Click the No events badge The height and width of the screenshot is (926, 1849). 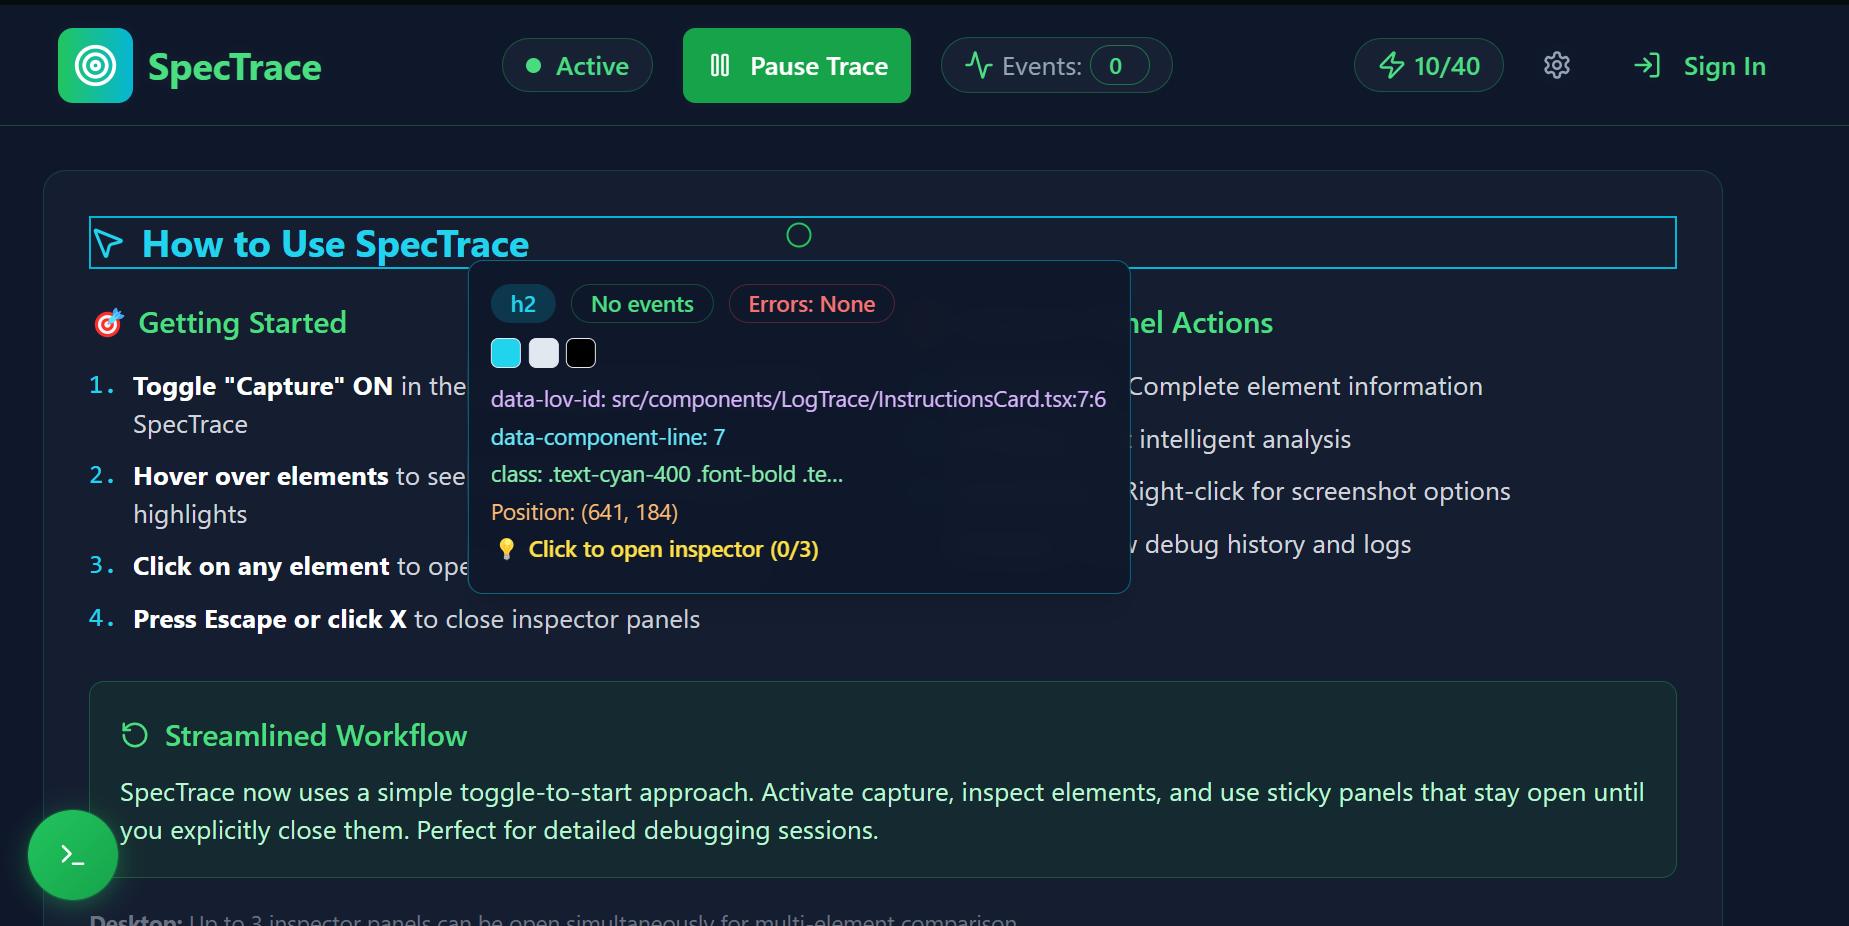tap(642, 304)
